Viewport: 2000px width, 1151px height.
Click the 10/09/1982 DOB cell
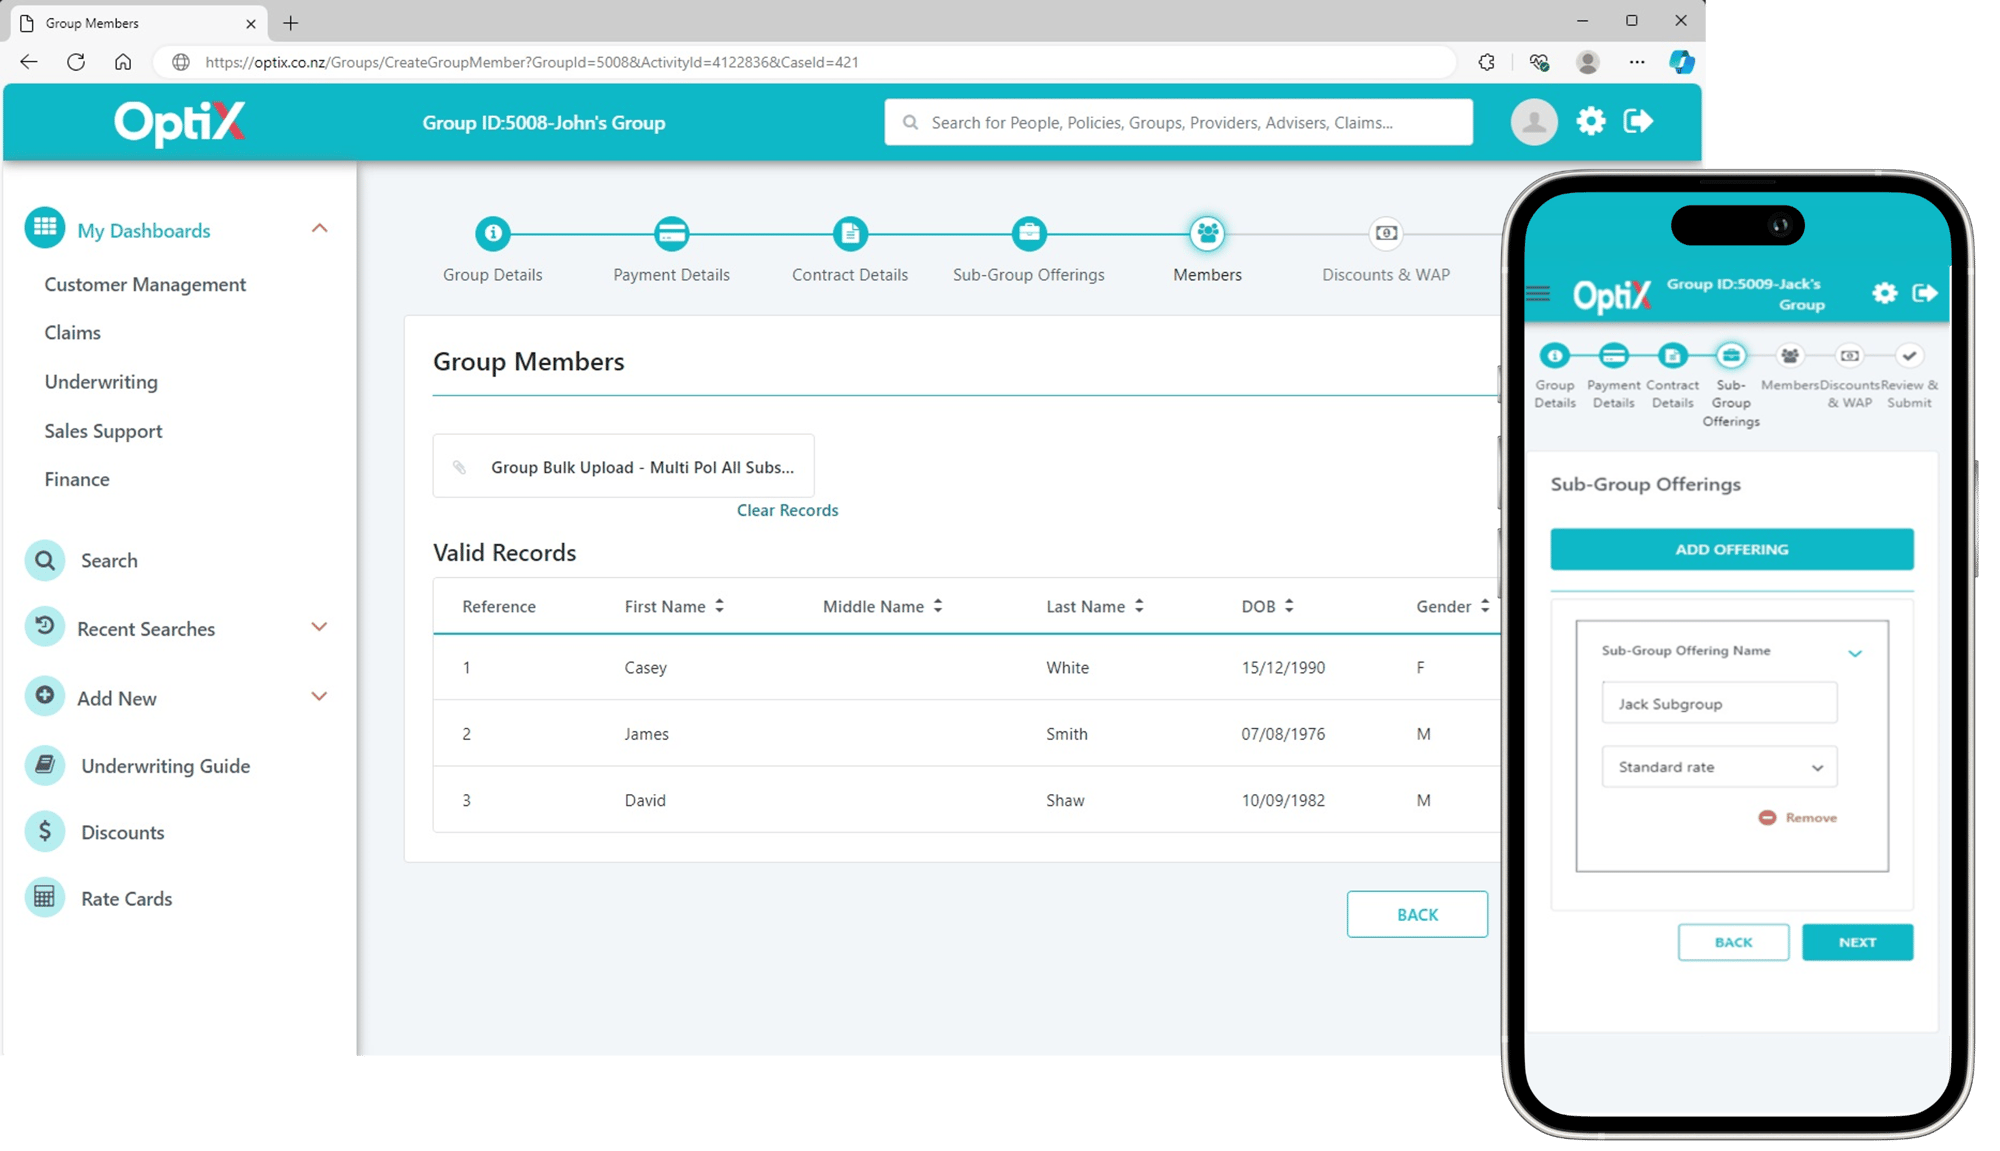(x=1283, y=800)
